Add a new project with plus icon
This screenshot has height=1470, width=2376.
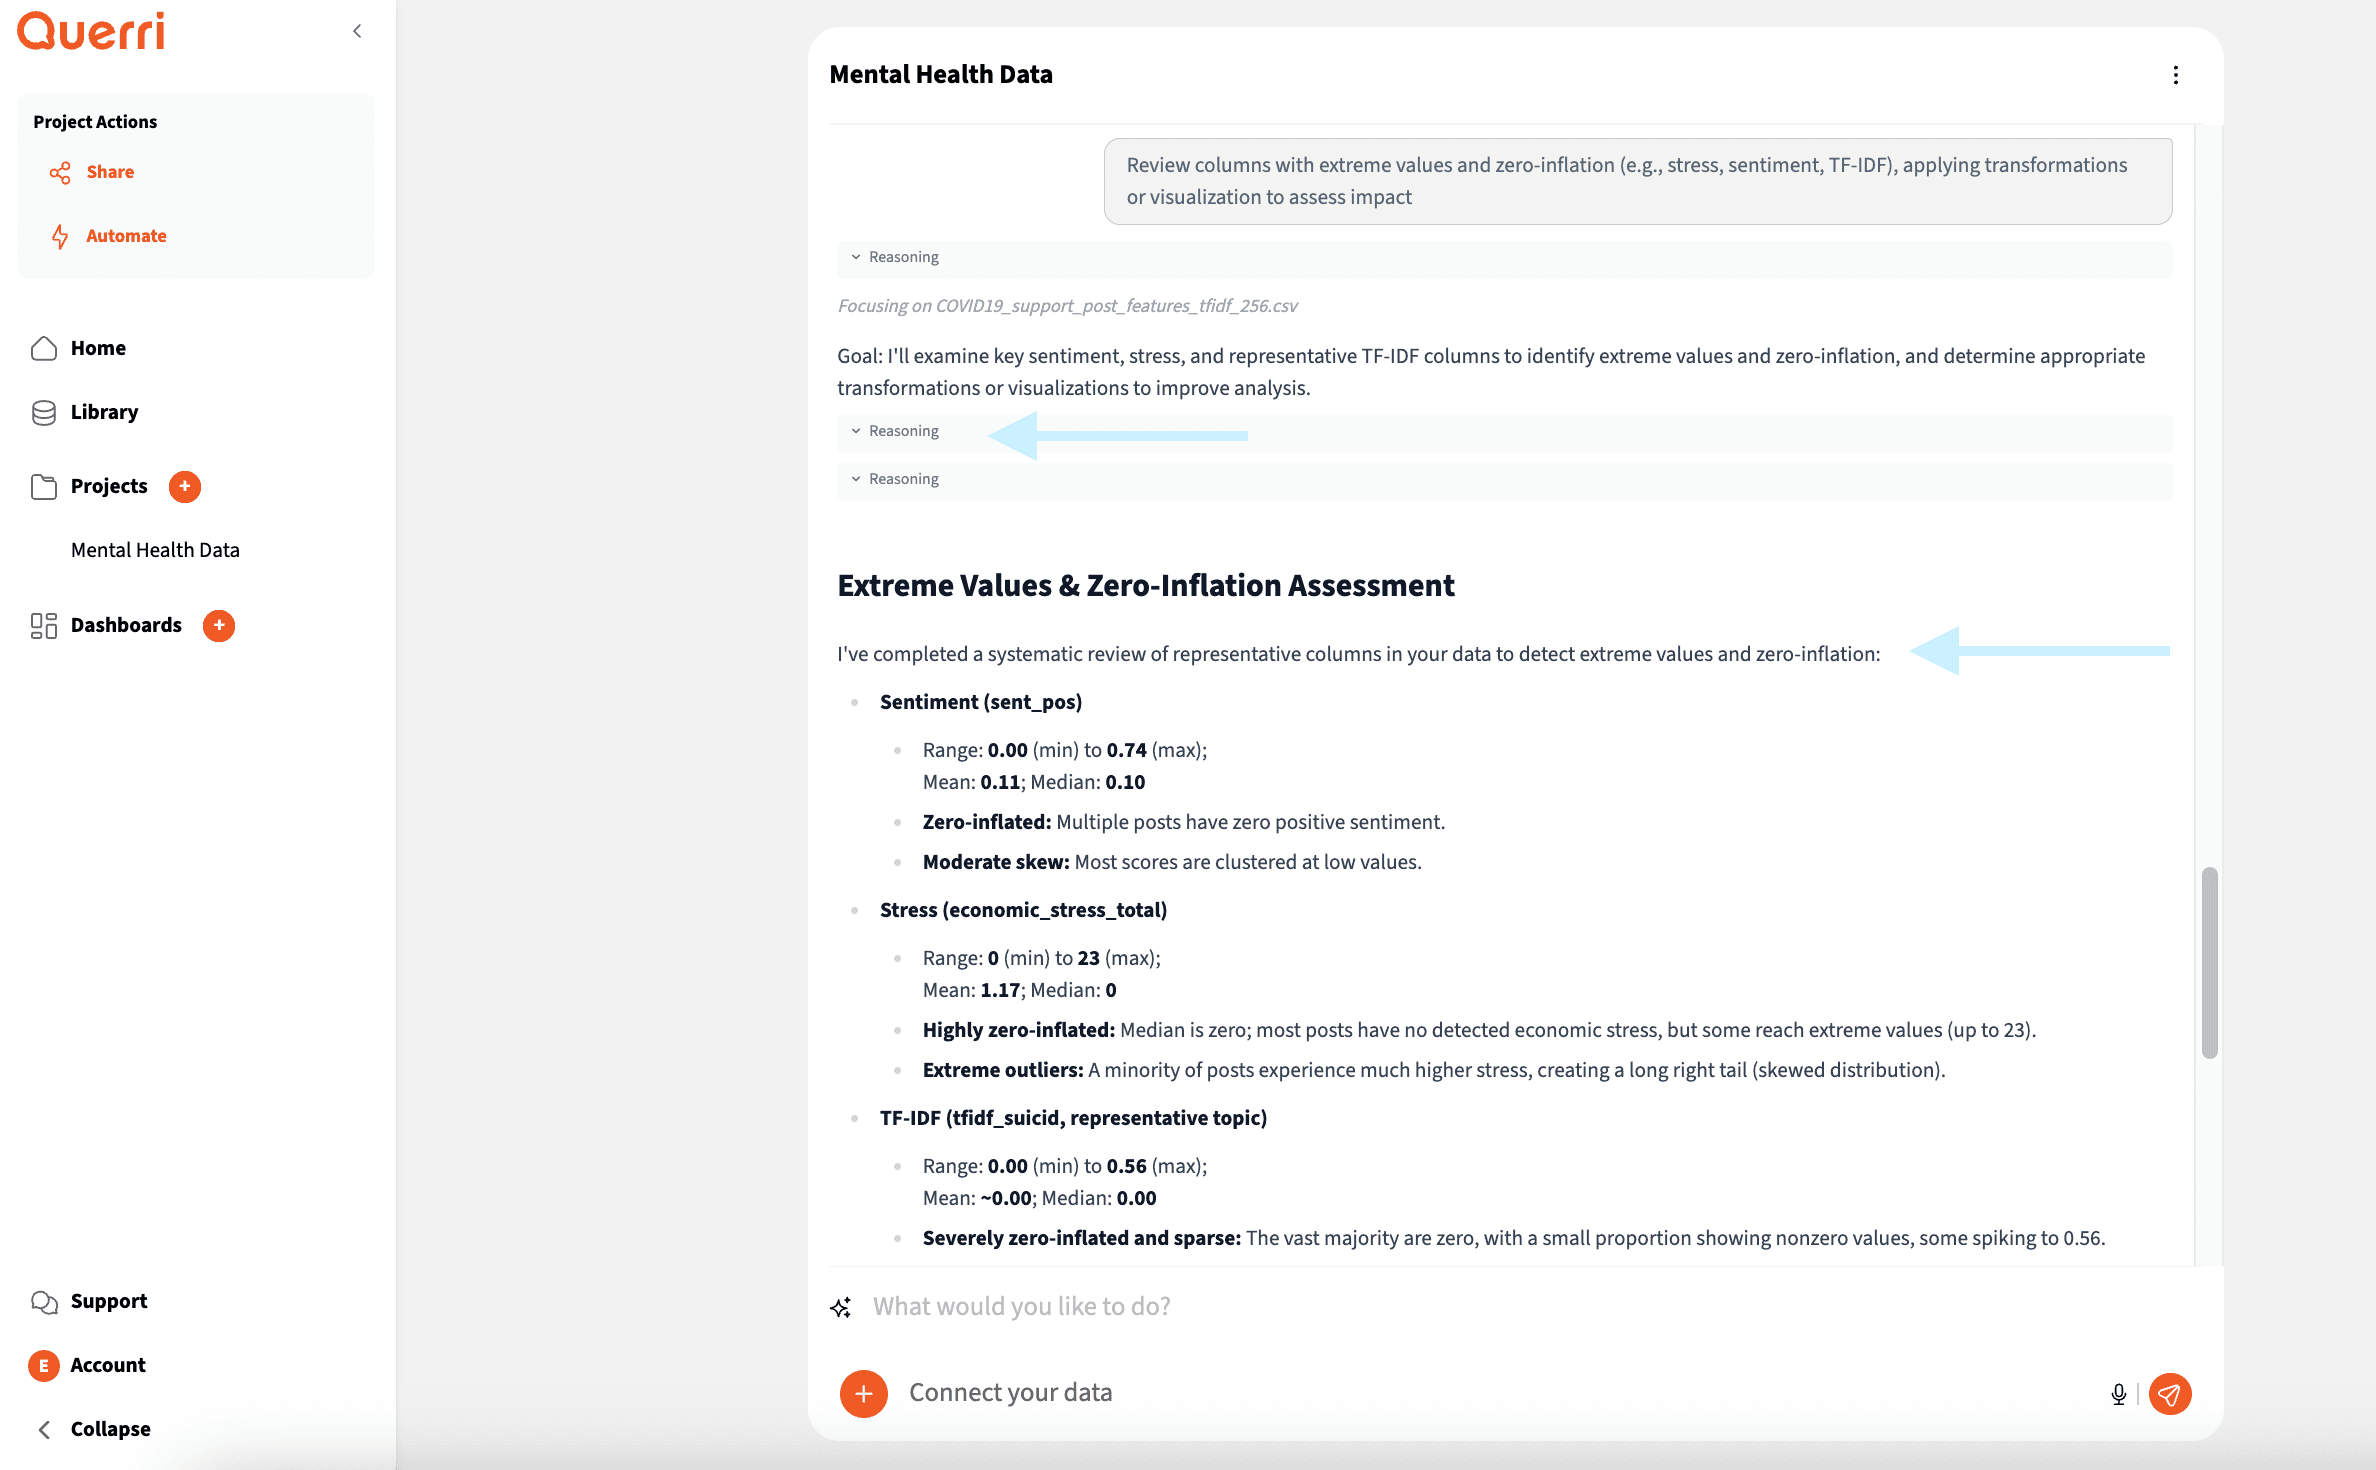tap(185, 486)
